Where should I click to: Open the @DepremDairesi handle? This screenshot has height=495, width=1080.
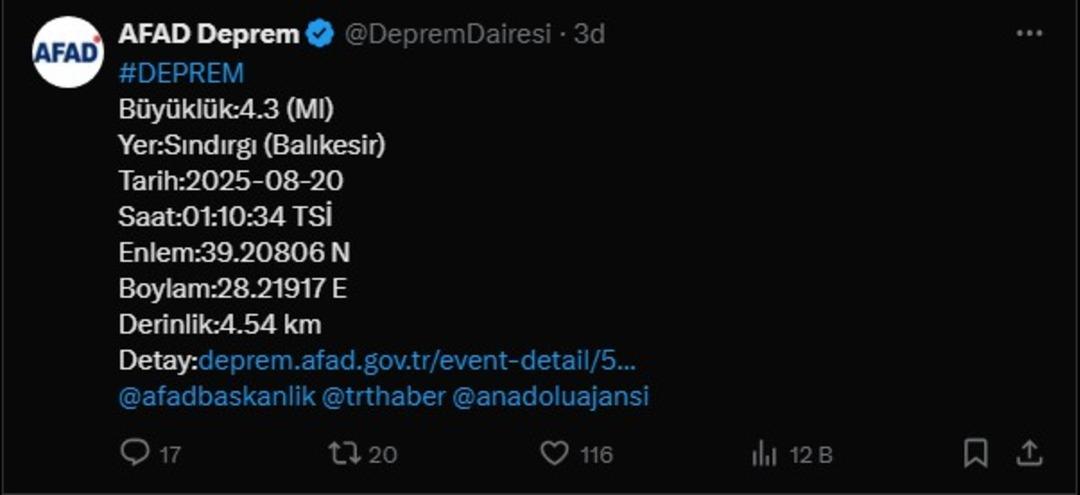coord(448,34)
